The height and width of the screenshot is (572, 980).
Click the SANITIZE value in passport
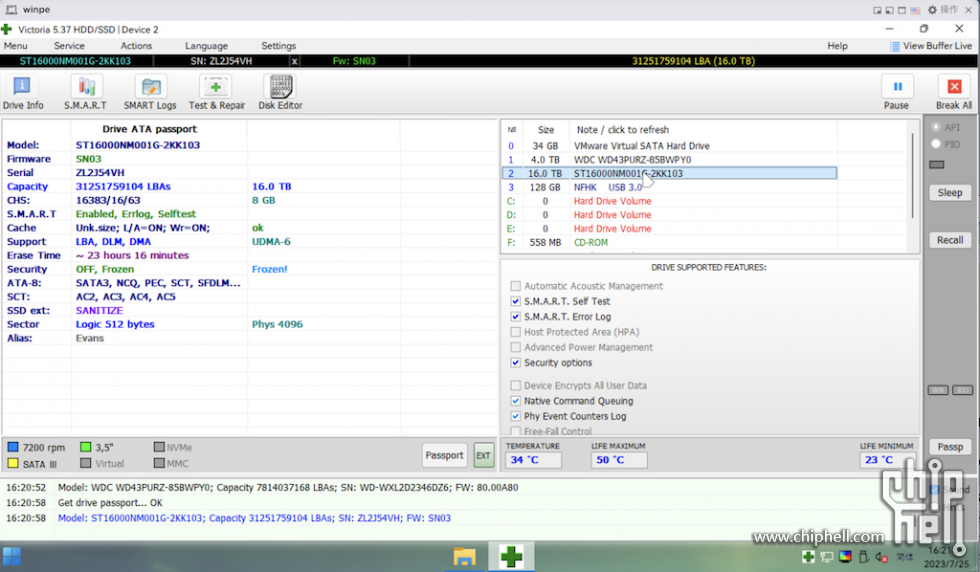click(x=99, y=310)
